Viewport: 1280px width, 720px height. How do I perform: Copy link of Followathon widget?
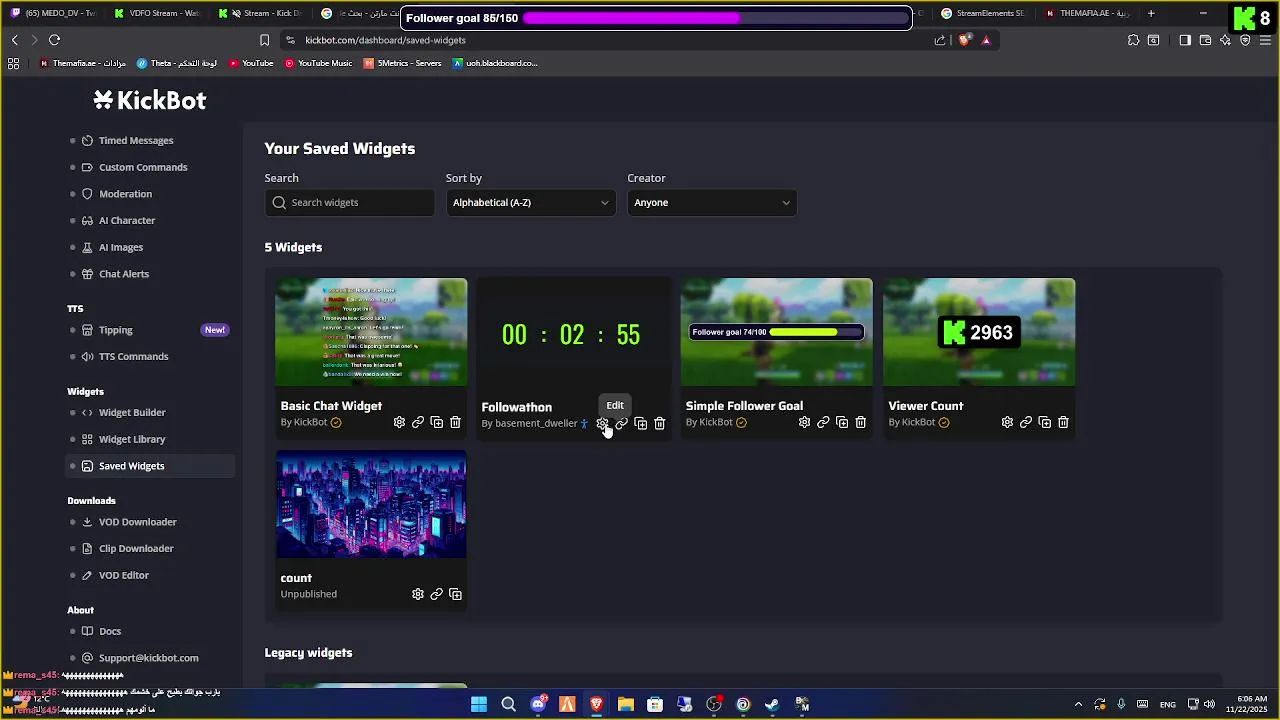point(621,423)
